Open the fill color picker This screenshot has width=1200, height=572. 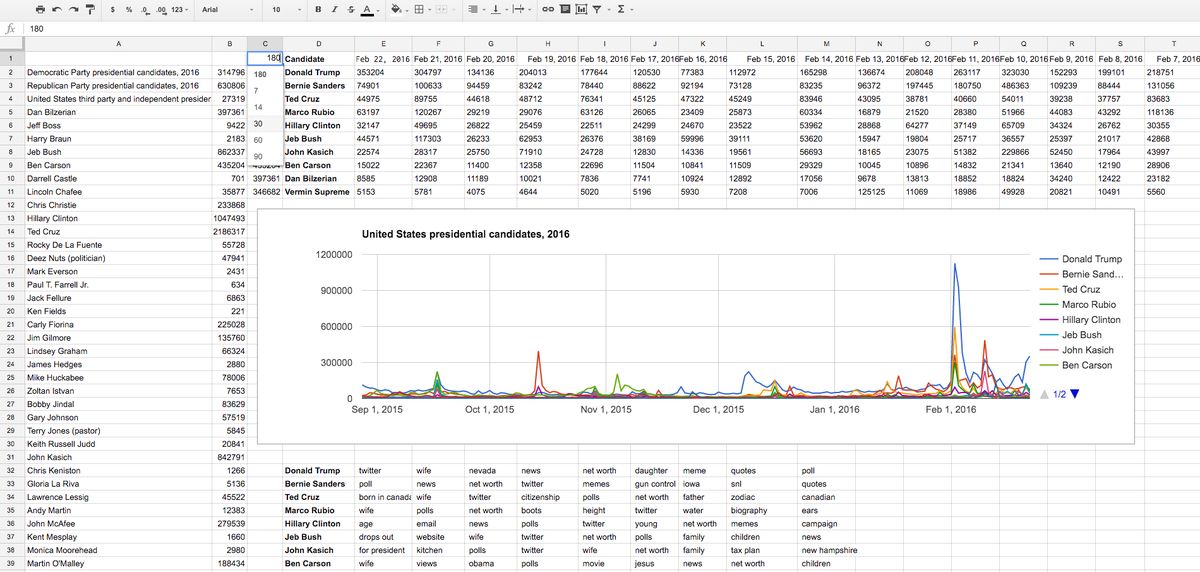click(x=396, y=9)
